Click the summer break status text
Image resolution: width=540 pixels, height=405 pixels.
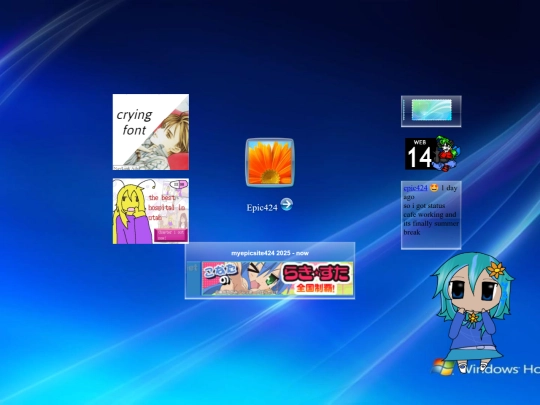[x=431, y=219]
